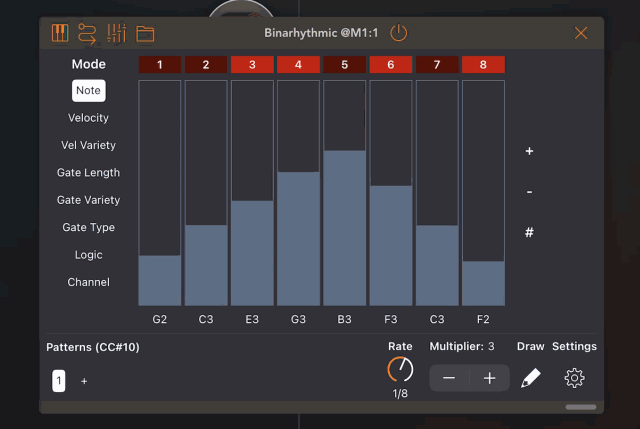640x429 pixels.
Task: Adjust step 1 note bar (G2)
Action: click(x=160, y=193)
